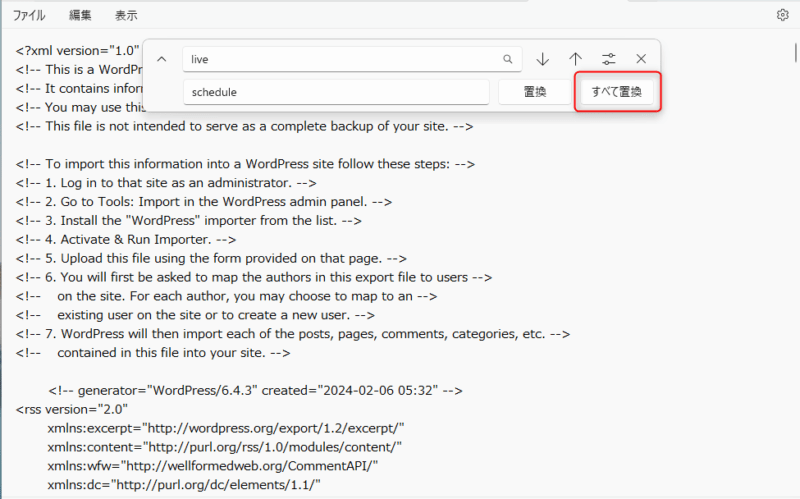Collapse the replace row with the chevron

162,59
